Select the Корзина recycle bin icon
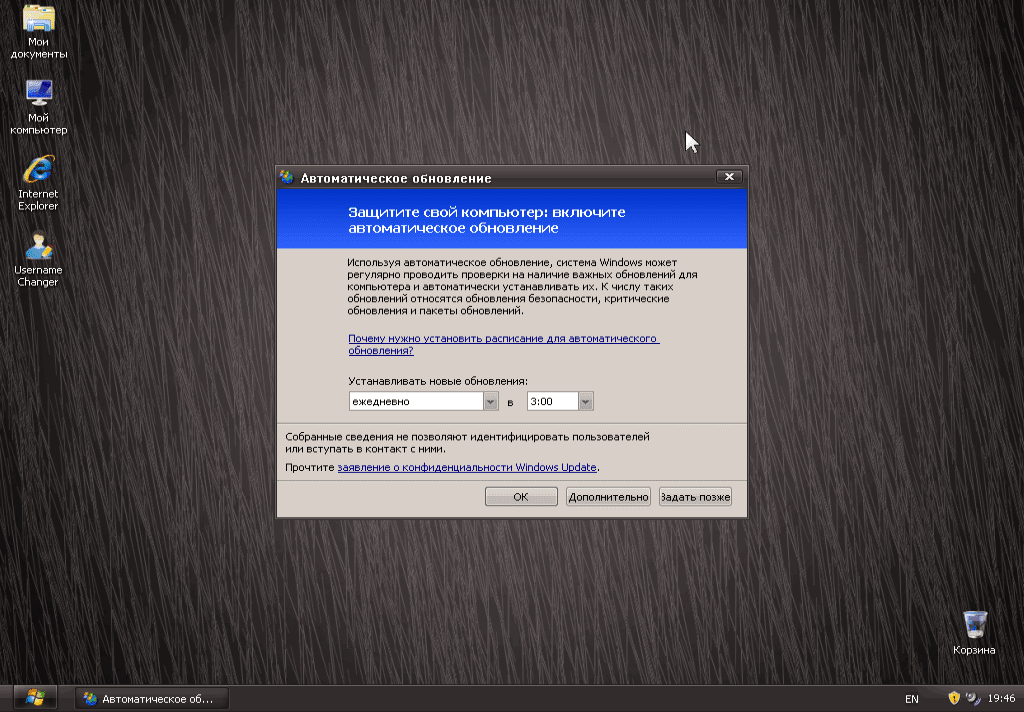Image resolution: width=1024 pixels, height=712 pixels. [x=974, y=632]
